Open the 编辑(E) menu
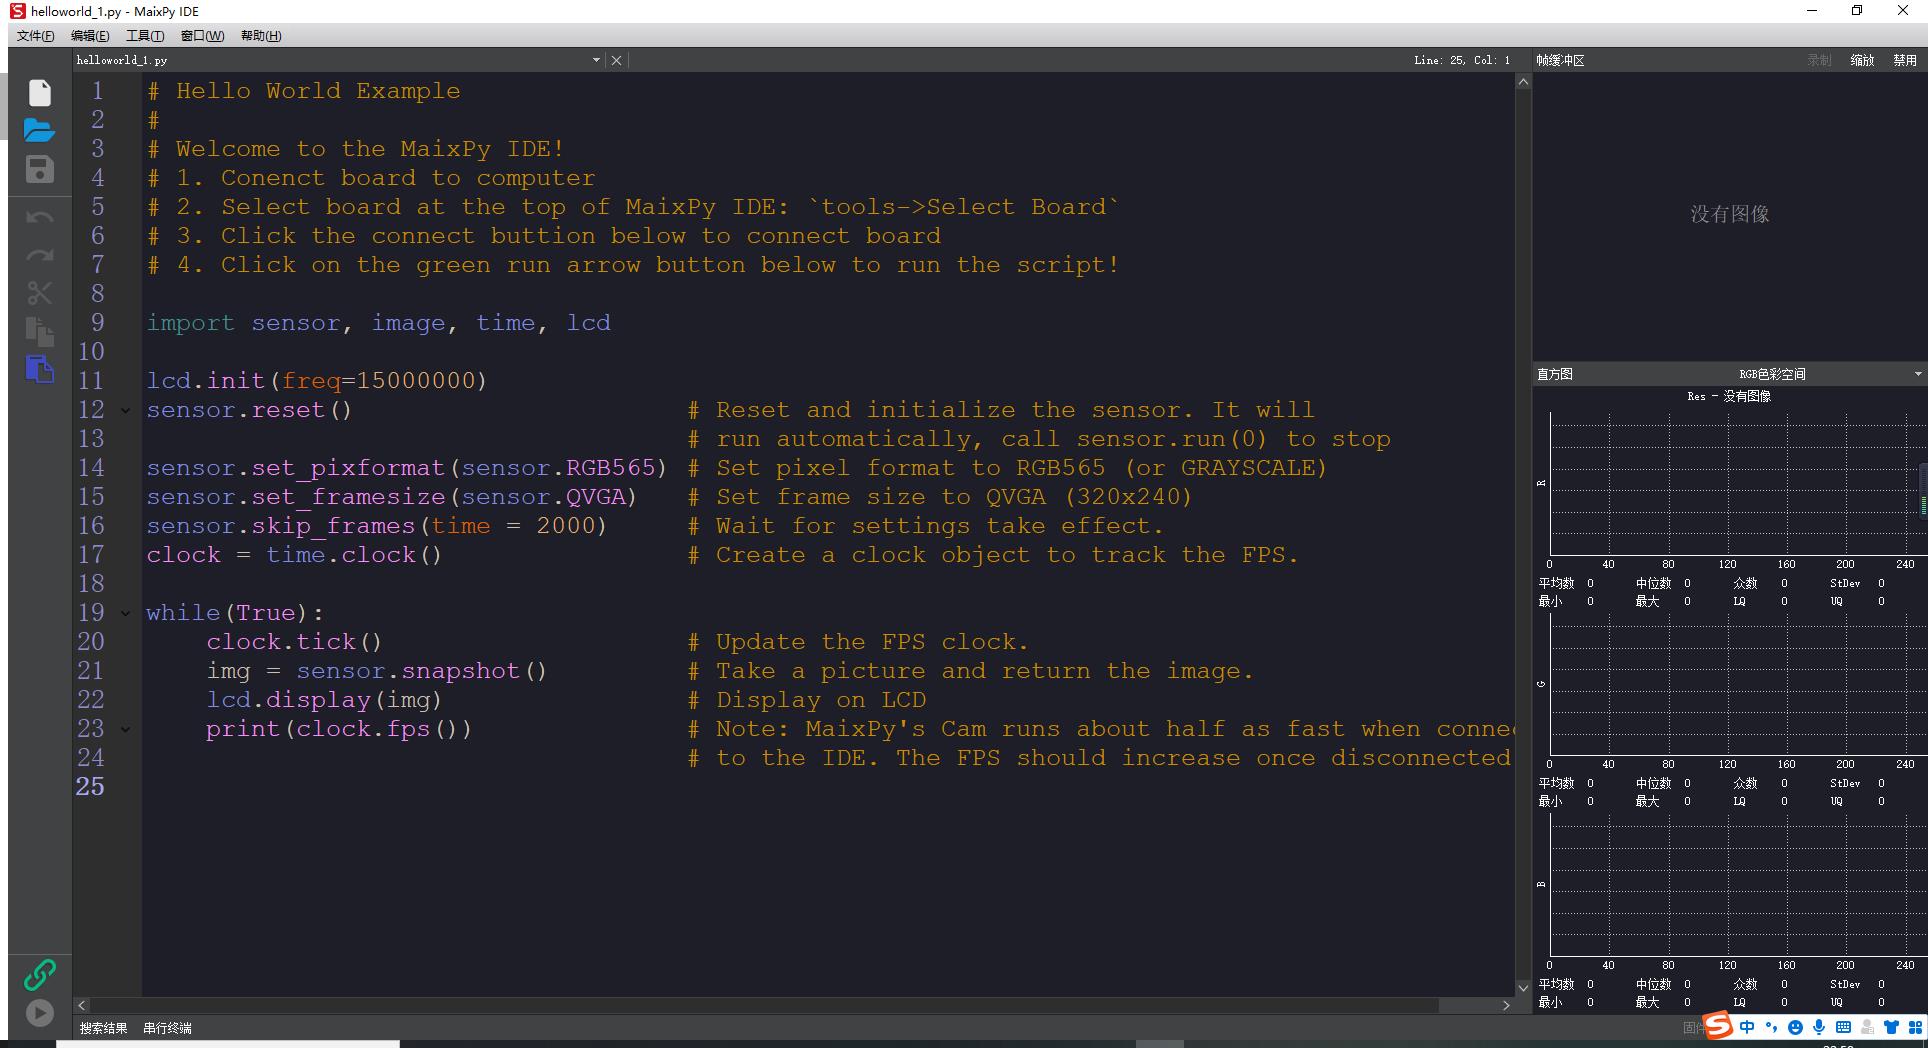Viewport: 1928px width, 1048px height. pyautogui.click(x=90, y=36)
